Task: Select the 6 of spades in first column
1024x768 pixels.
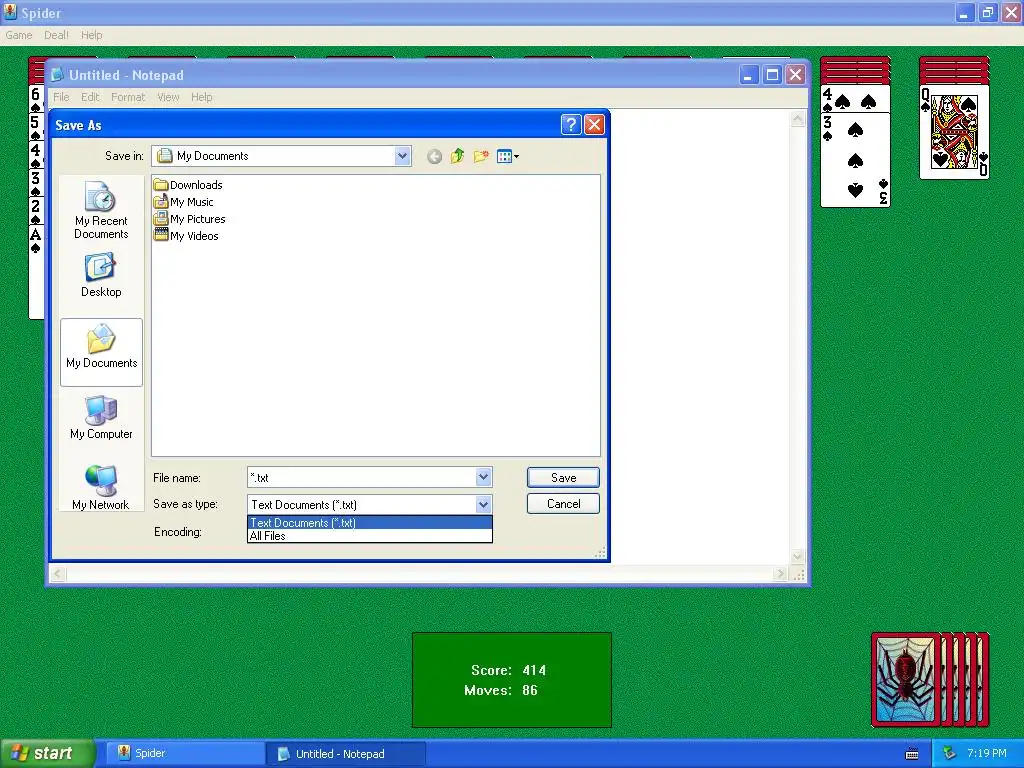Action: [36, 98]
